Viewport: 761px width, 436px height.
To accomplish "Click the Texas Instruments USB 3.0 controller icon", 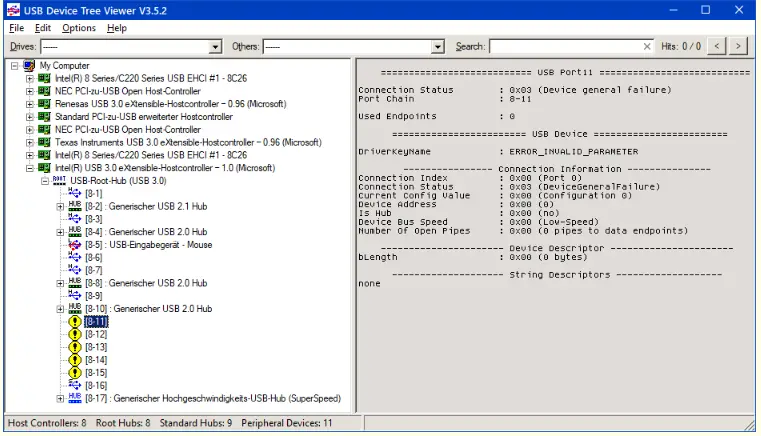I will tap(44, 142).
